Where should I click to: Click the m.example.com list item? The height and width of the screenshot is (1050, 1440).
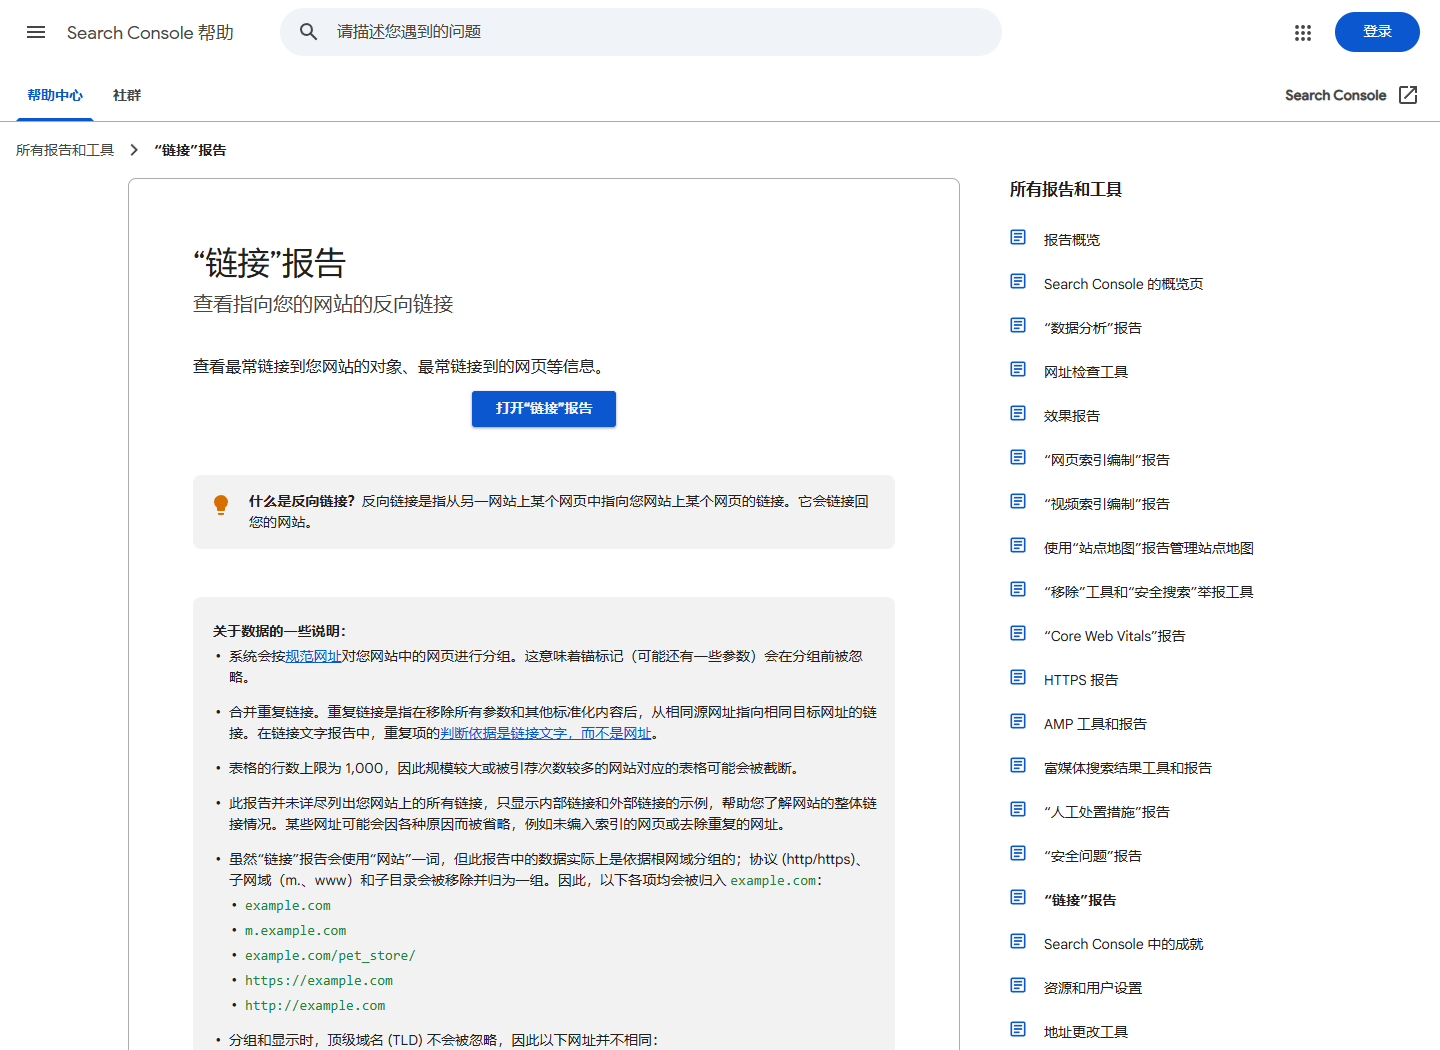pyautogui.click(x=296, y=931)
